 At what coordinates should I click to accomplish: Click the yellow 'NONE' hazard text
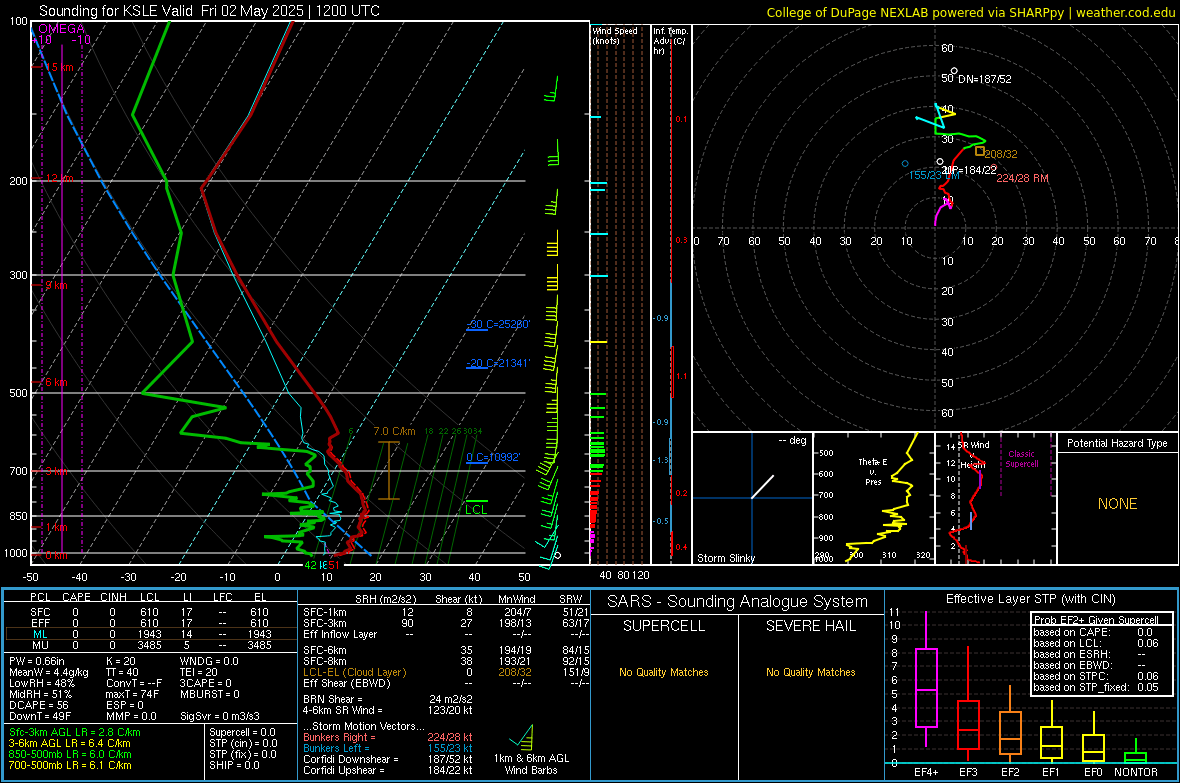pos(1117,504)
